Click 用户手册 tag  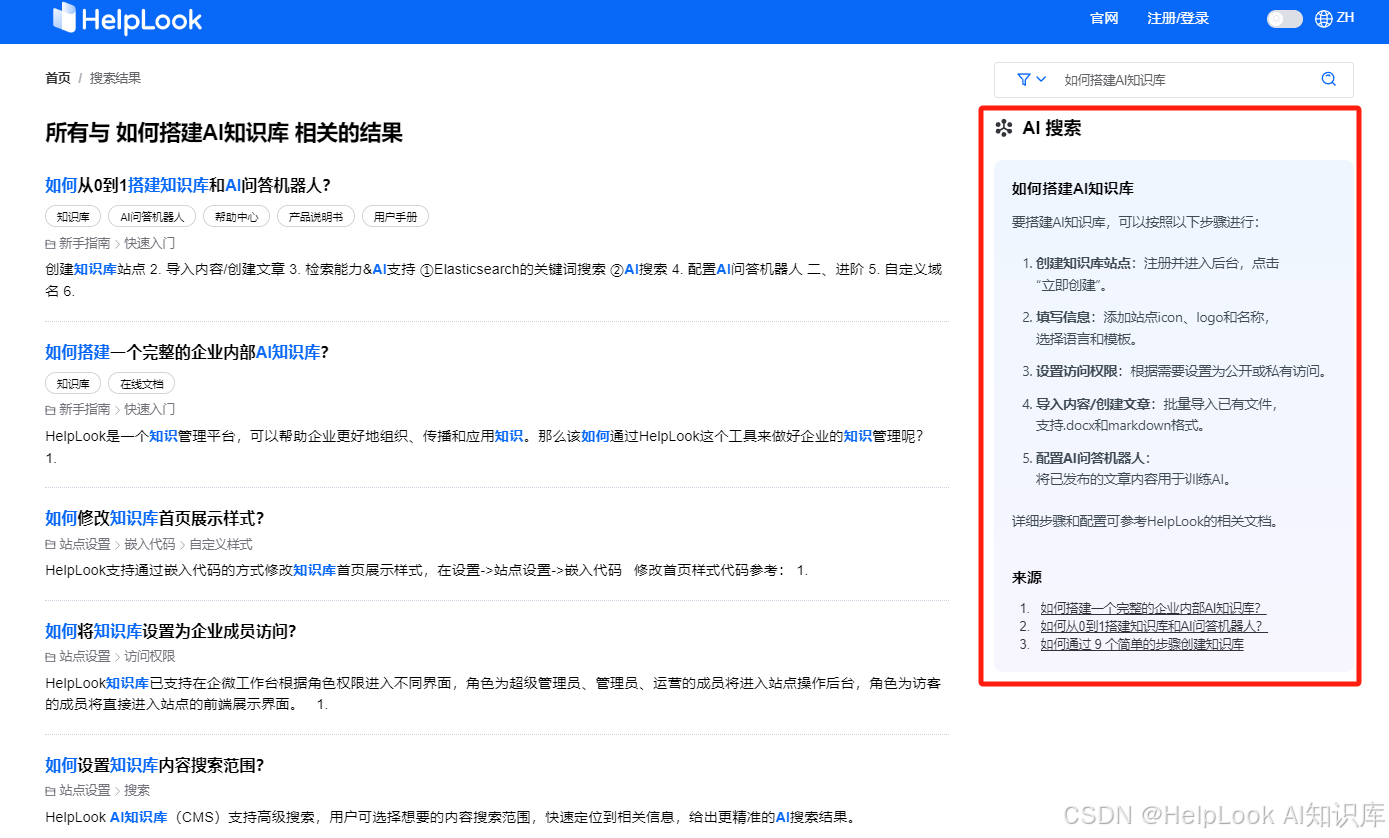pos(395,216)
